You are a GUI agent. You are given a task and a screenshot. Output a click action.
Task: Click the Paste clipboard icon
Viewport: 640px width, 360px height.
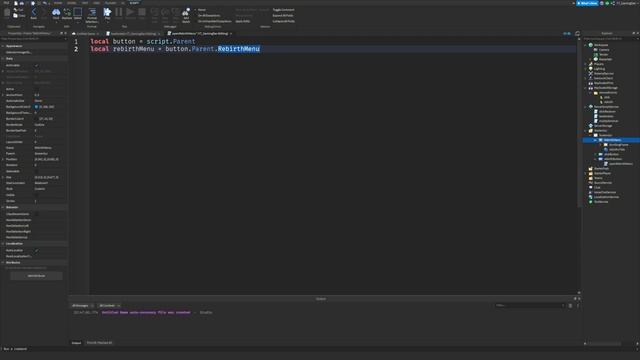coord(7,13)
